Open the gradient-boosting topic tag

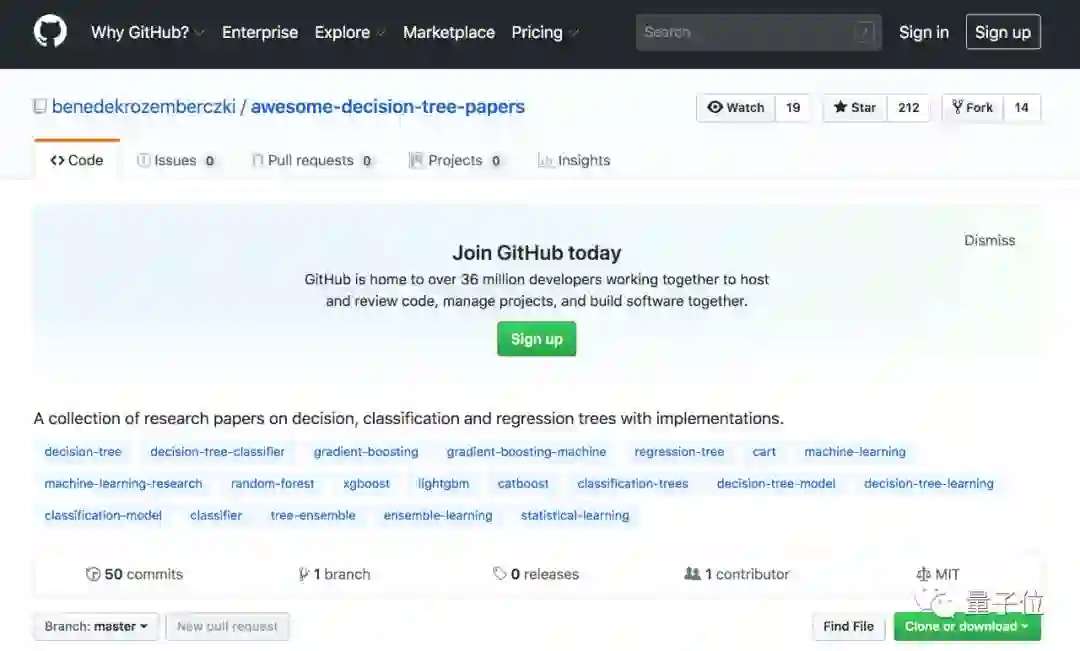[x=366, y=452]
